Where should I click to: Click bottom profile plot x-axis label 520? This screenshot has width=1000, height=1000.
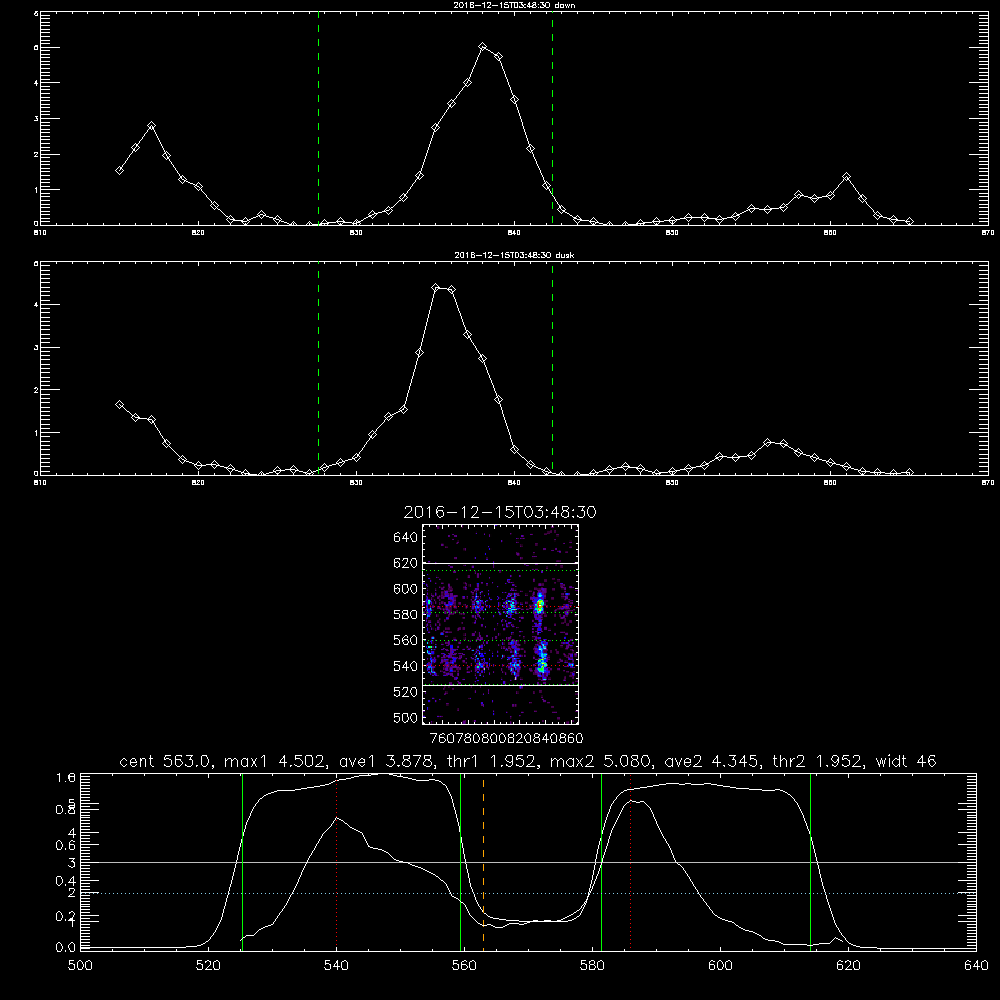(x=208, y=966)
